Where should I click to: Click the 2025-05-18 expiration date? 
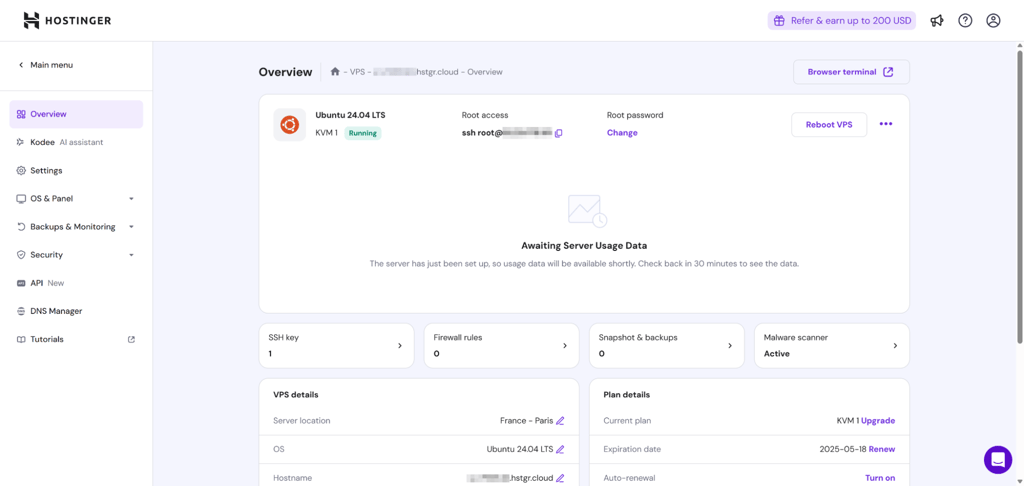[842, 449]
